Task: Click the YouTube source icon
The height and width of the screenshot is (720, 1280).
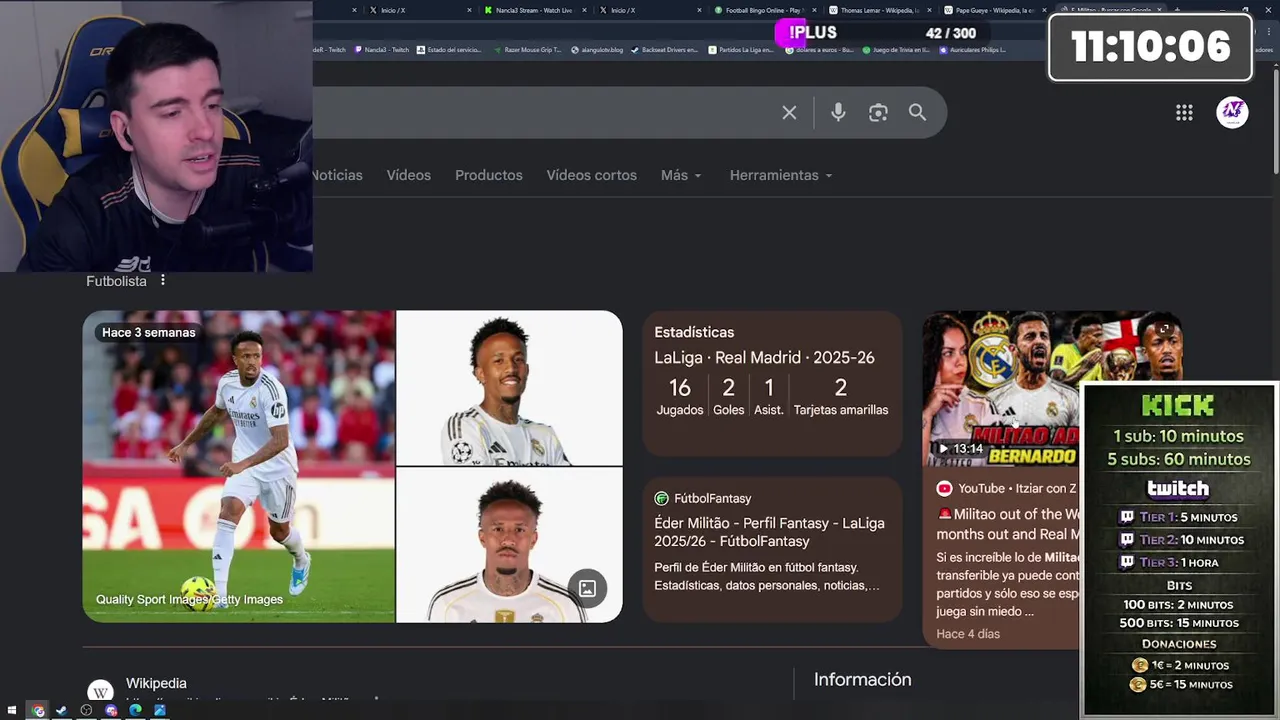Action: (944, 488)
